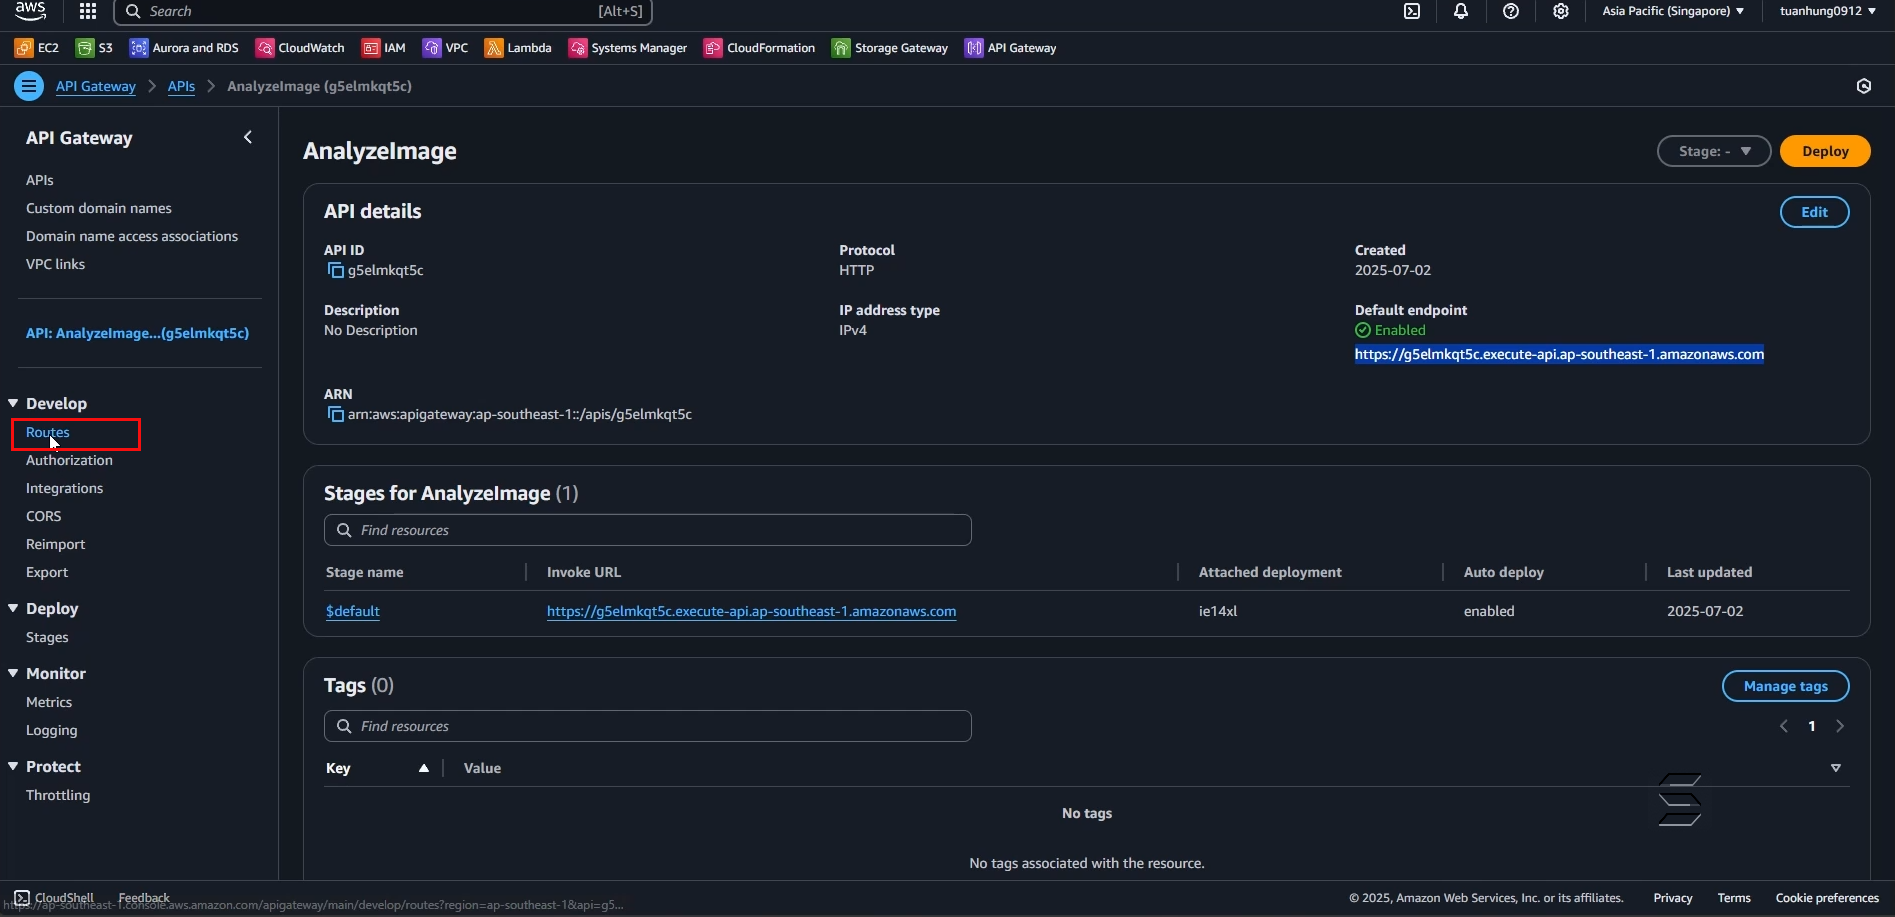Focus the top console Search box

pyautogui.click(x=383, y=11)
